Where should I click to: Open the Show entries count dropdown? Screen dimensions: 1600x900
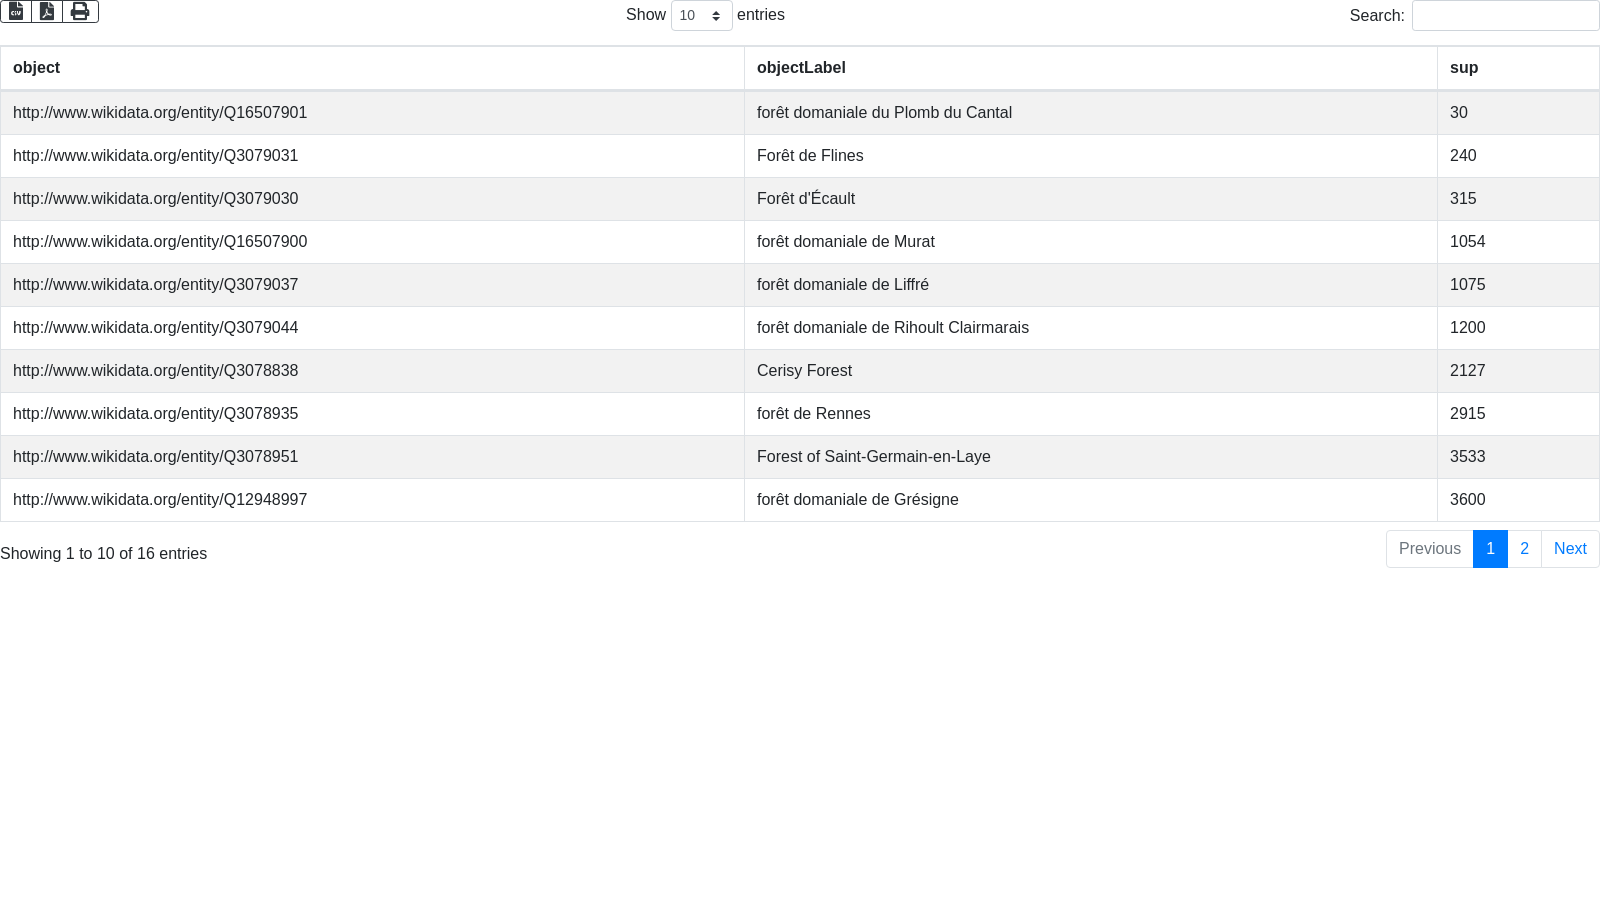click(x=701, y=16)
